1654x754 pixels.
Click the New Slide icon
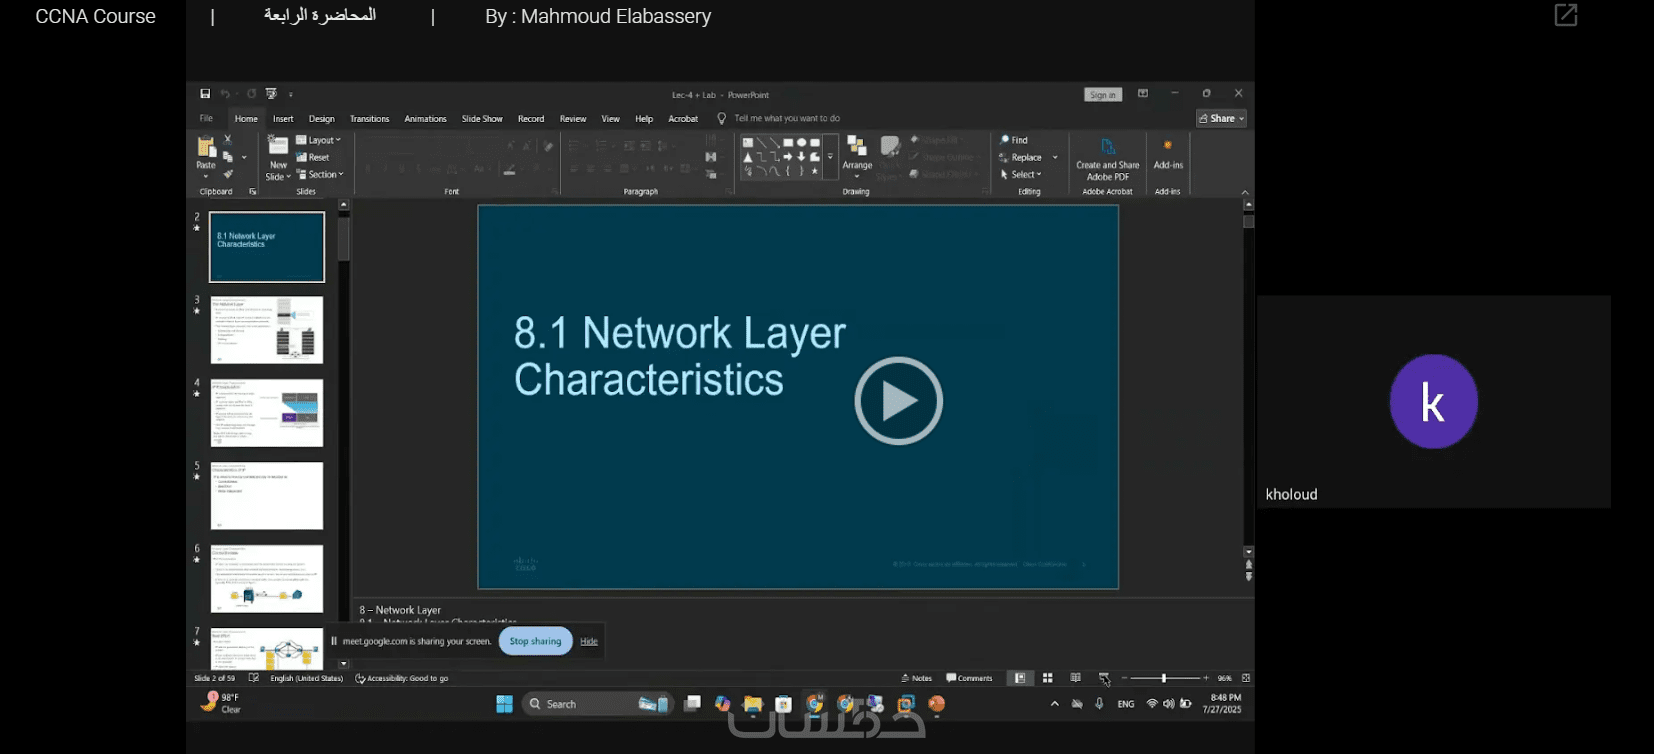pyautogui.click(x=278, y=148)
